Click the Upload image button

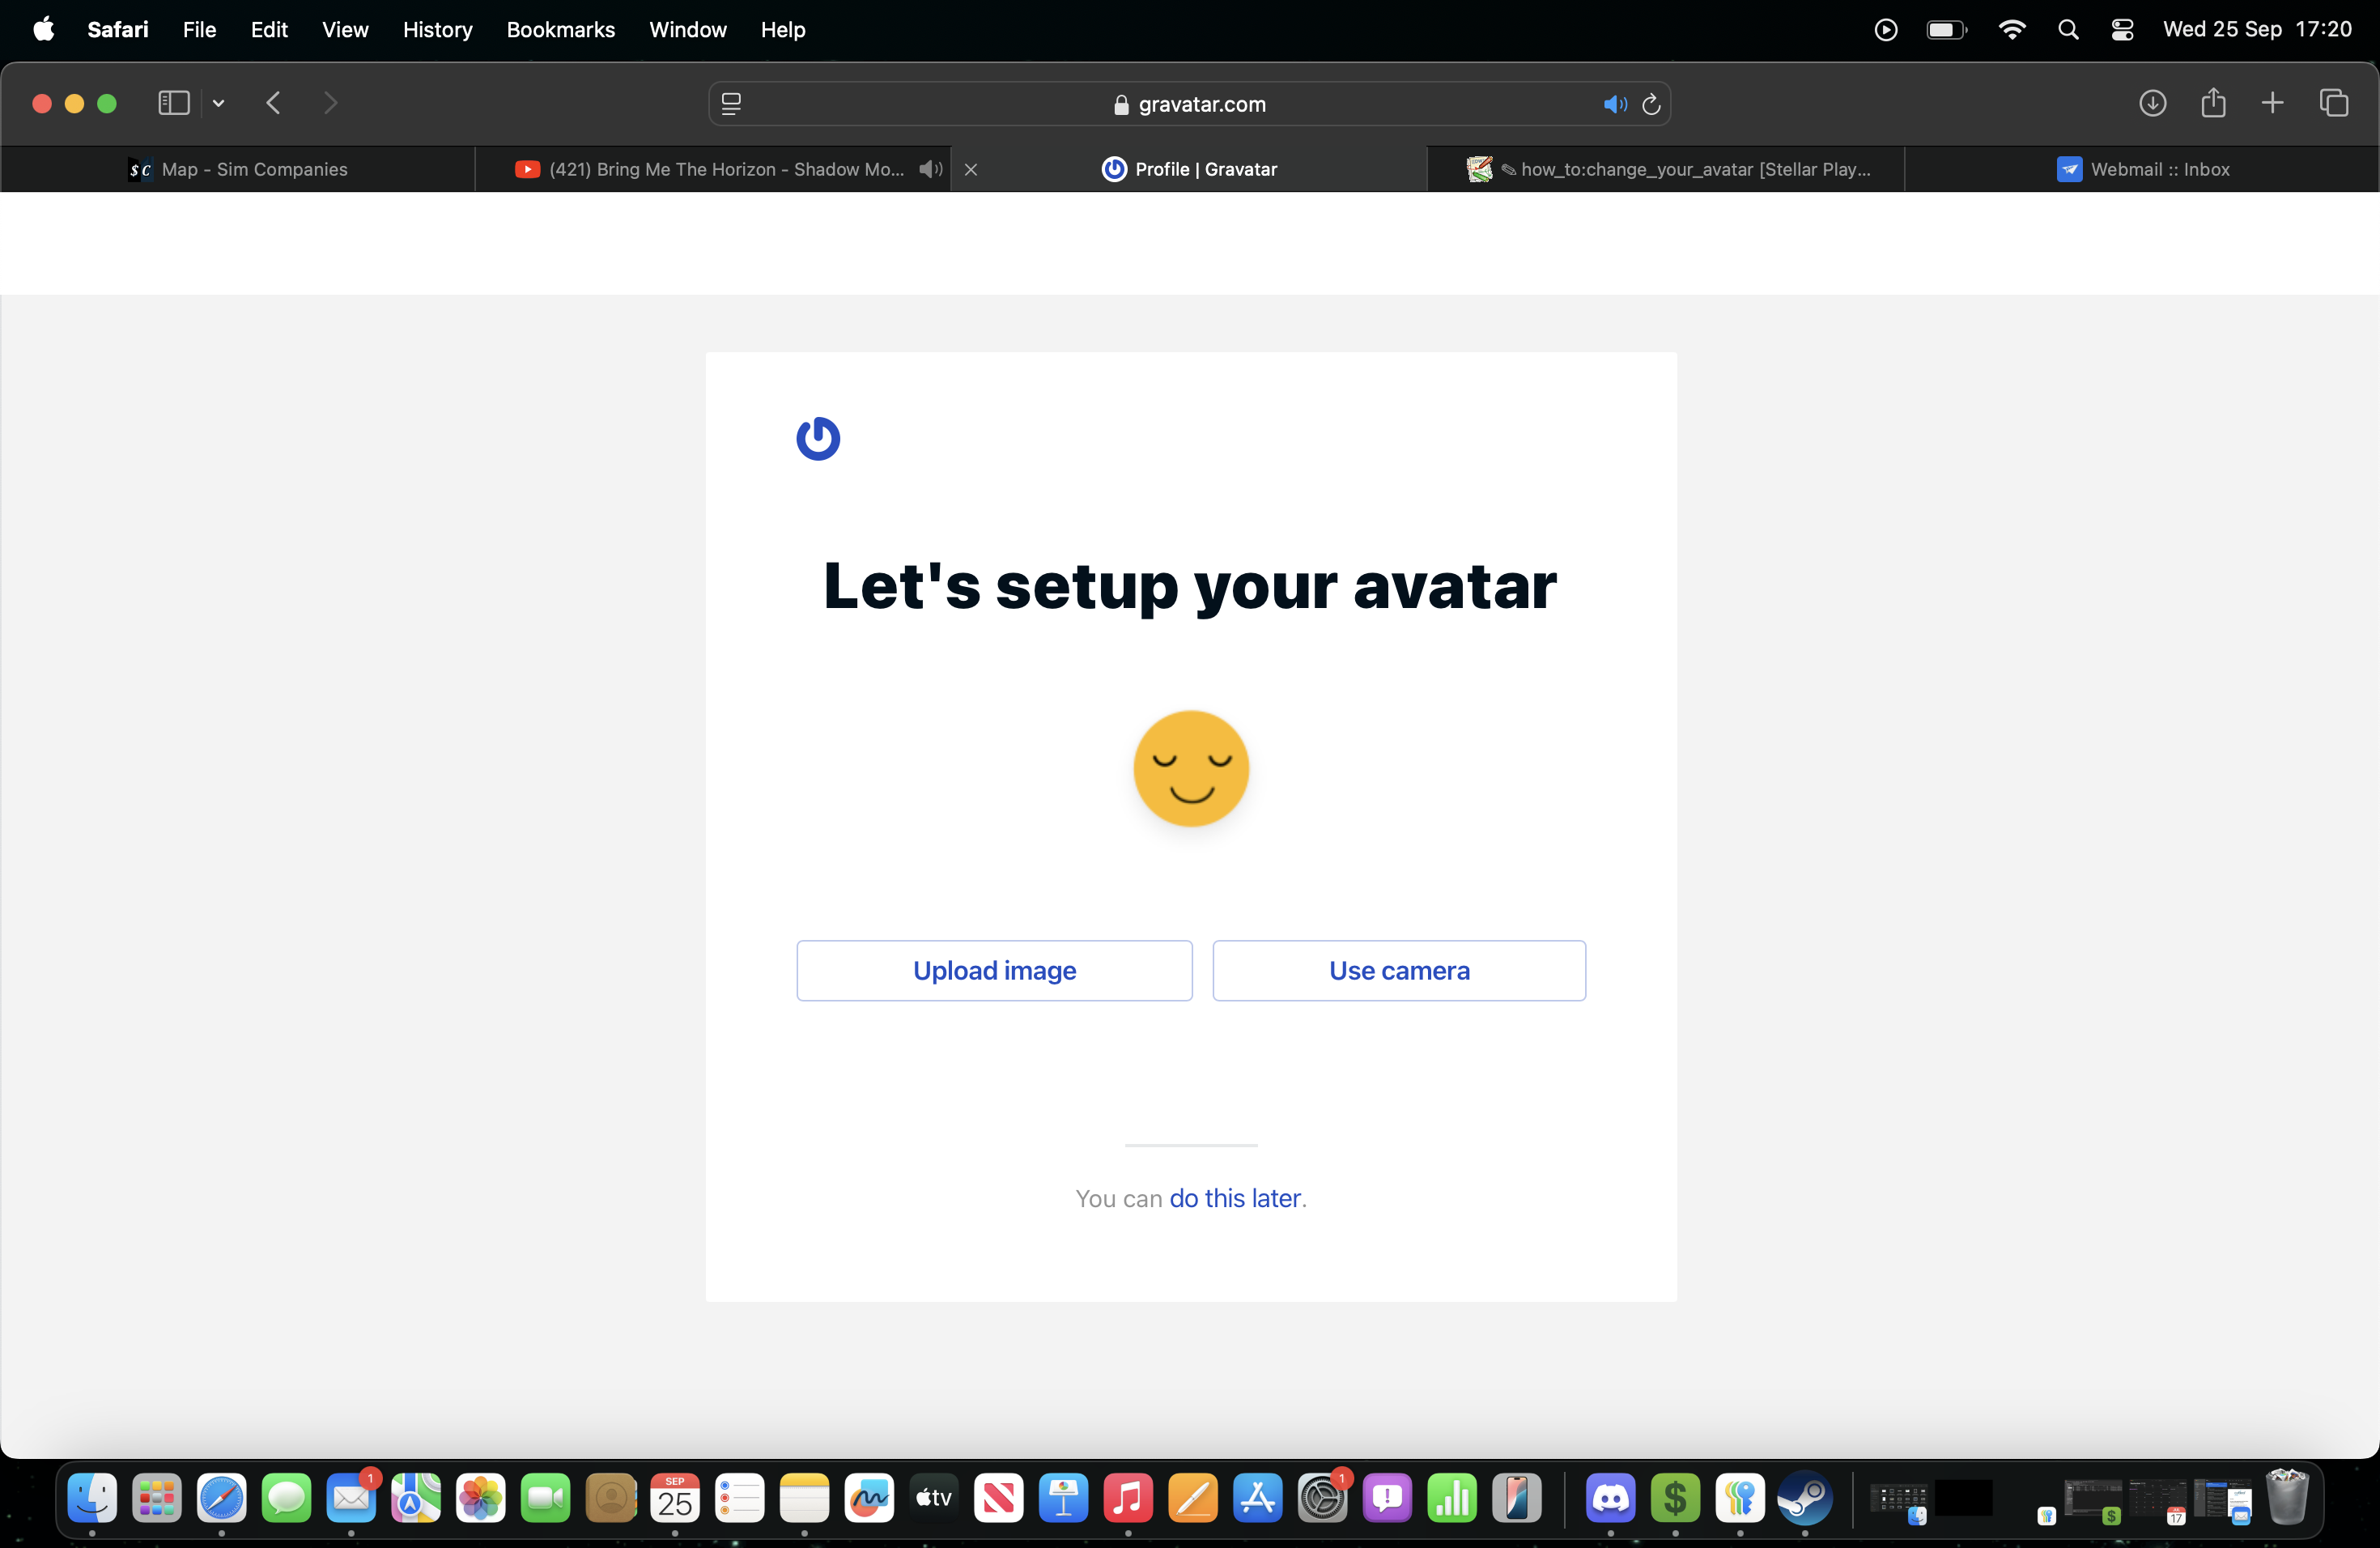[994, 970]
